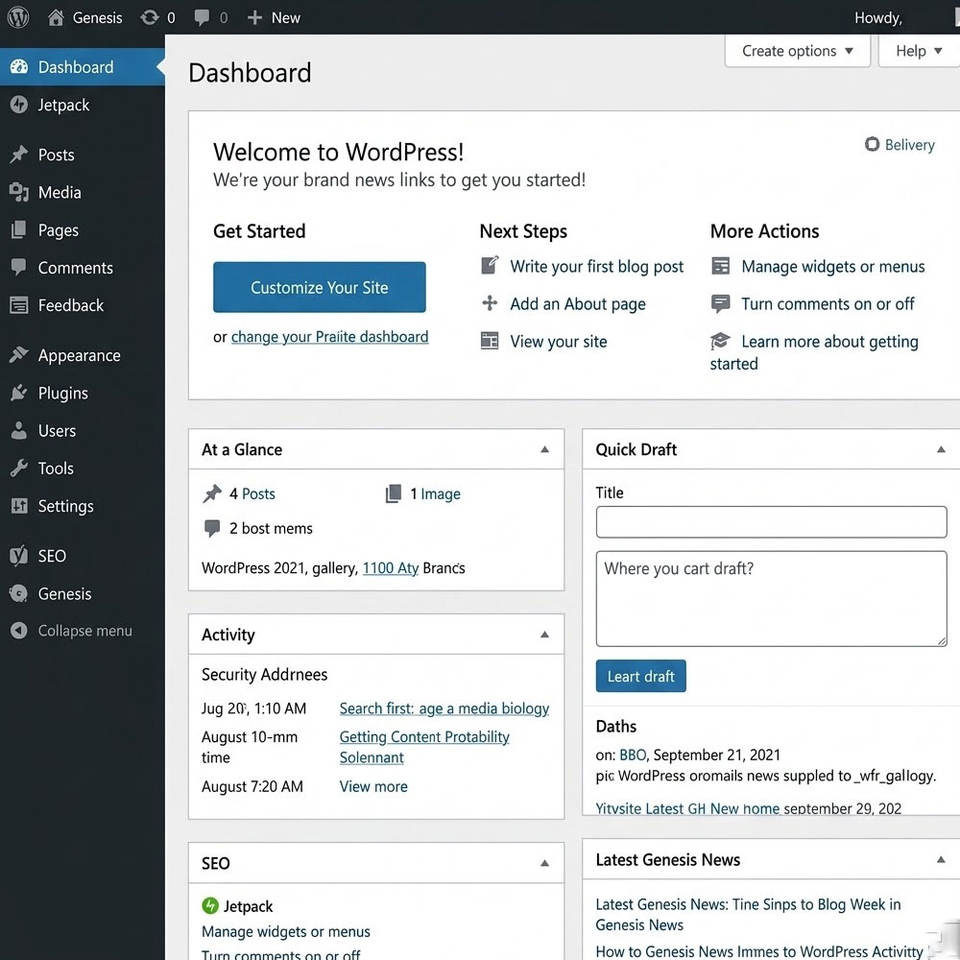Open Write your first blog post link
Viewport: 960px width, 960px height.
596,266
